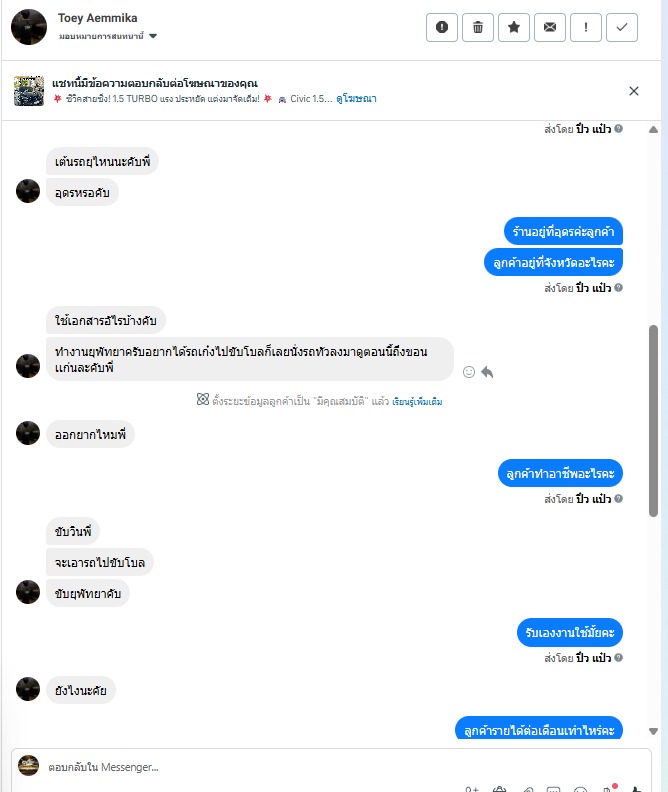Open the ดูโฆษณา link
Image resolution: width=668 pixels, height=792 pixels.
point(356,98)
